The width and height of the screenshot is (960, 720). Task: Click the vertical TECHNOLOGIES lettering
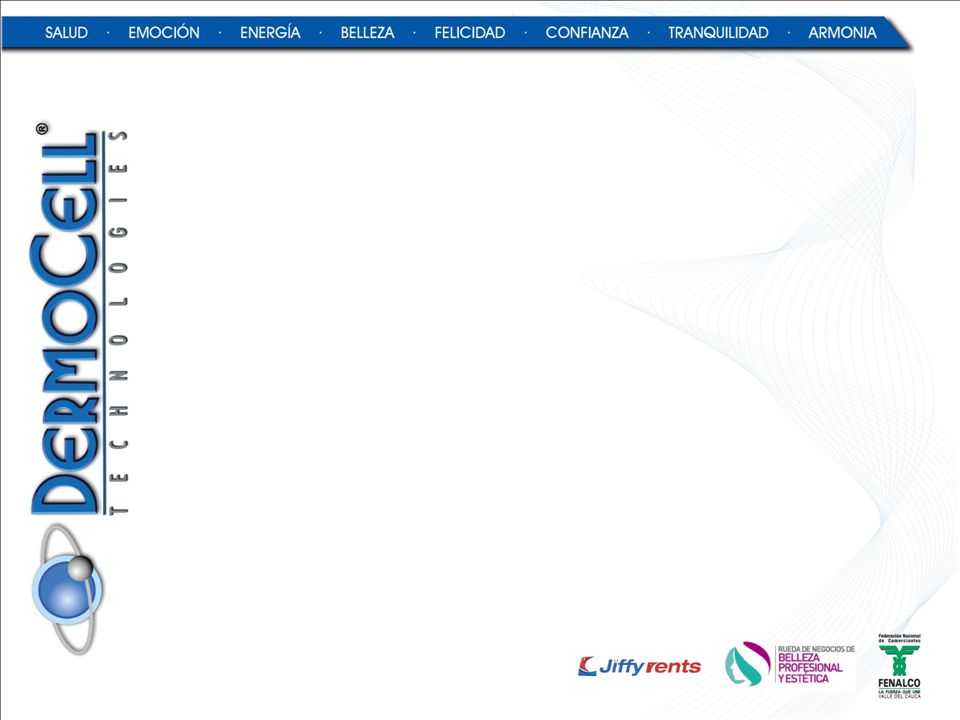119,323
